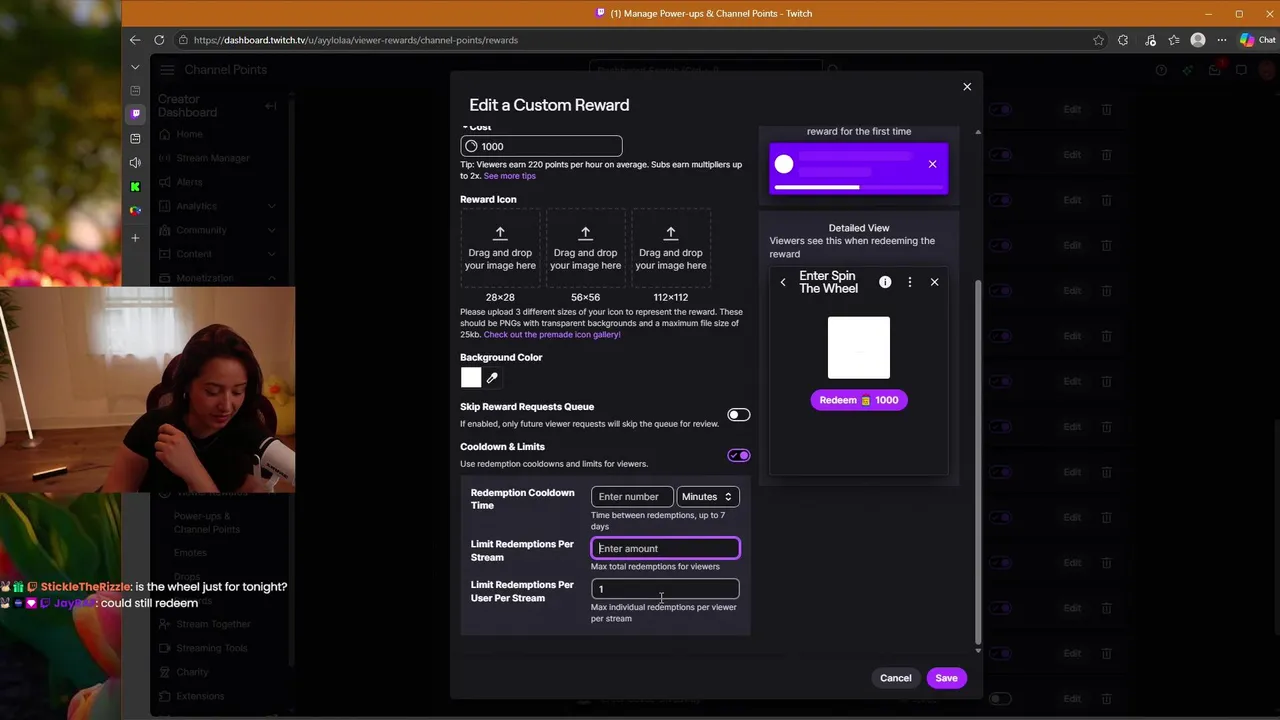Upload the 28×28 reward icon image
The width and height of the screenshot is (1280, 720).
(500, 248)
